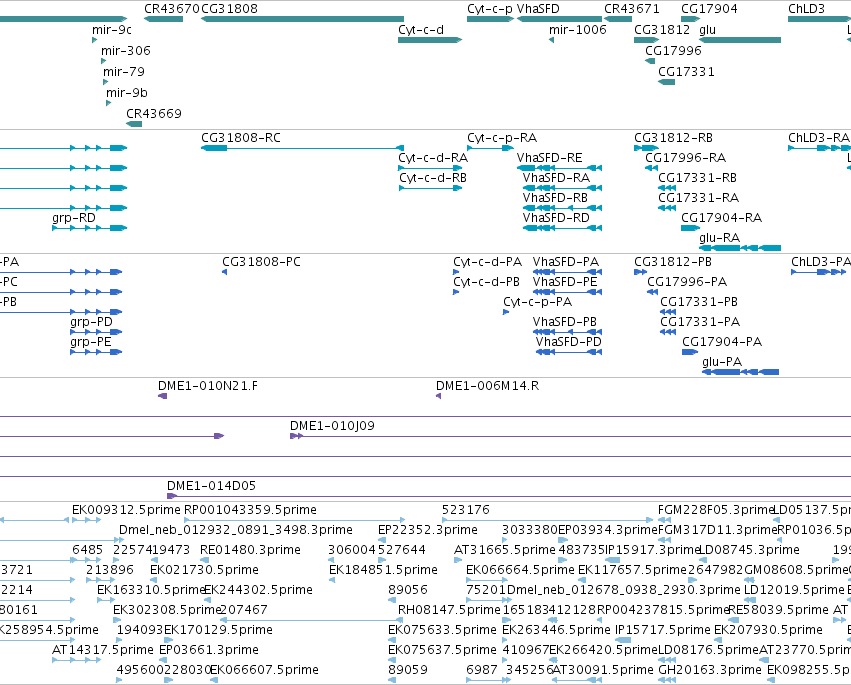Click the CG17904-PA protein feature
This screenshot has width=851, height=685.
[x=690, y=352]
